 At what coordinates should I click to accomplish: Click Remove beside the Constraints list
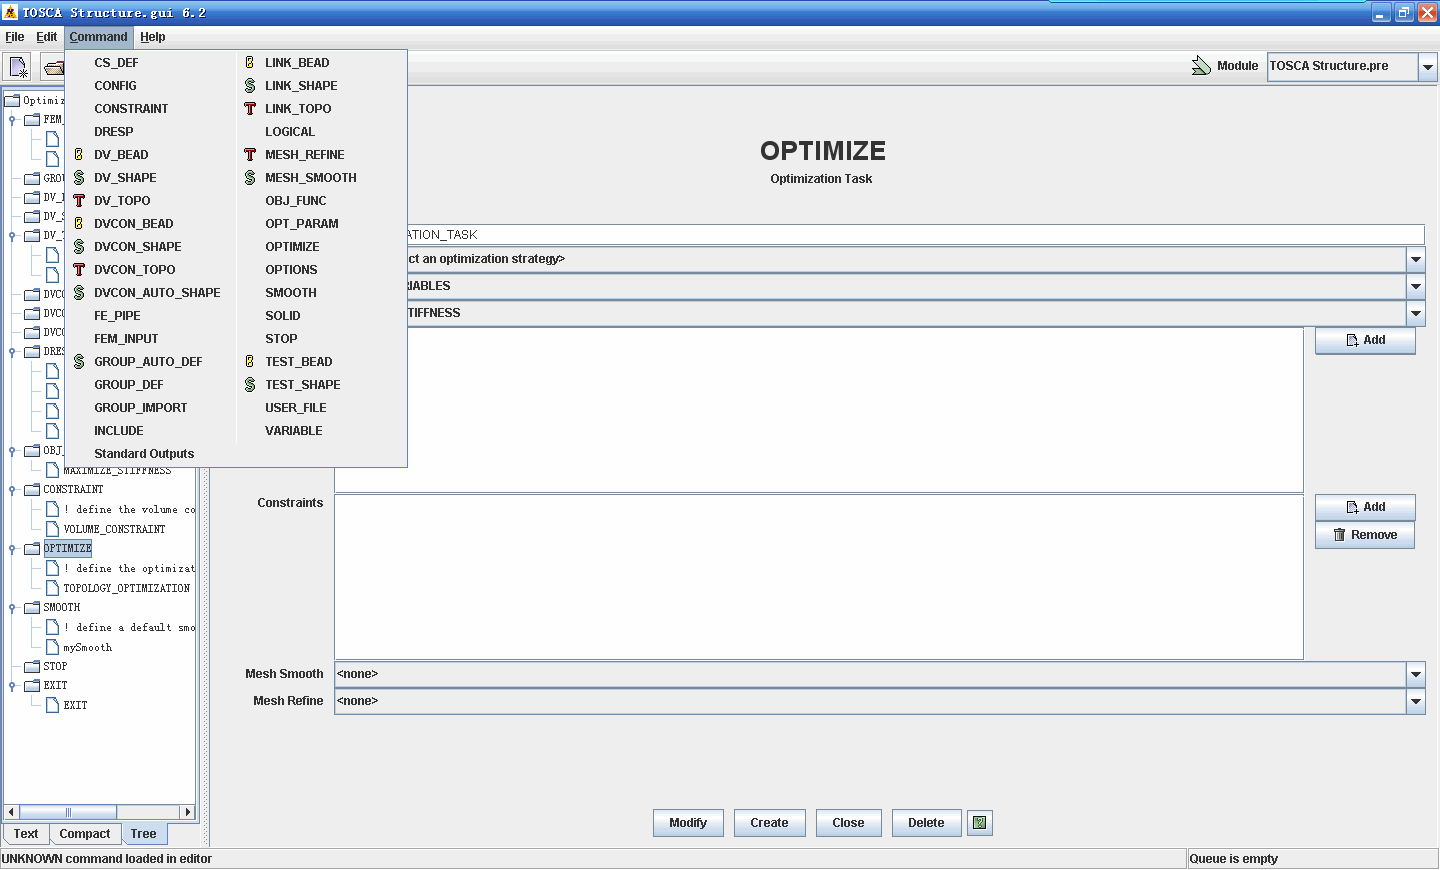point(1365,535)
